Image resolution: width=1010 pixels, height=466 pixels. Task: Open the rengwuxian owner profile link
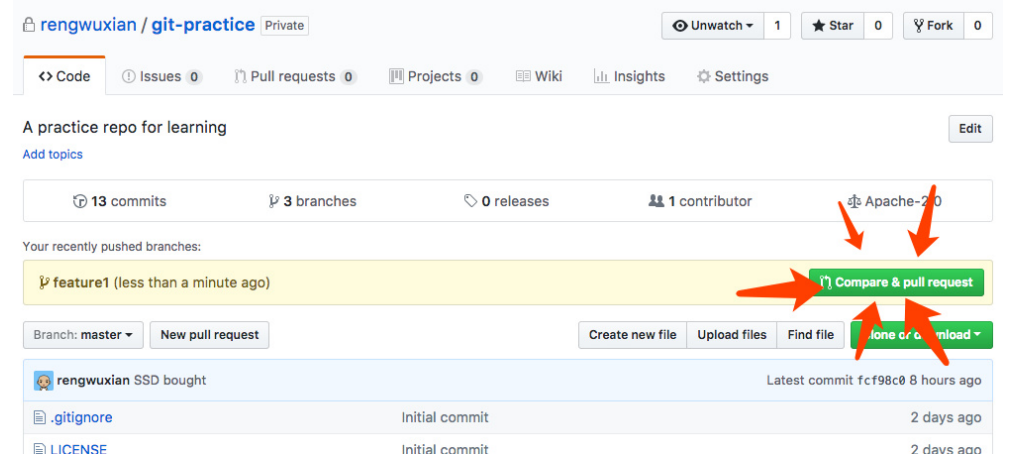coord(88,25)
